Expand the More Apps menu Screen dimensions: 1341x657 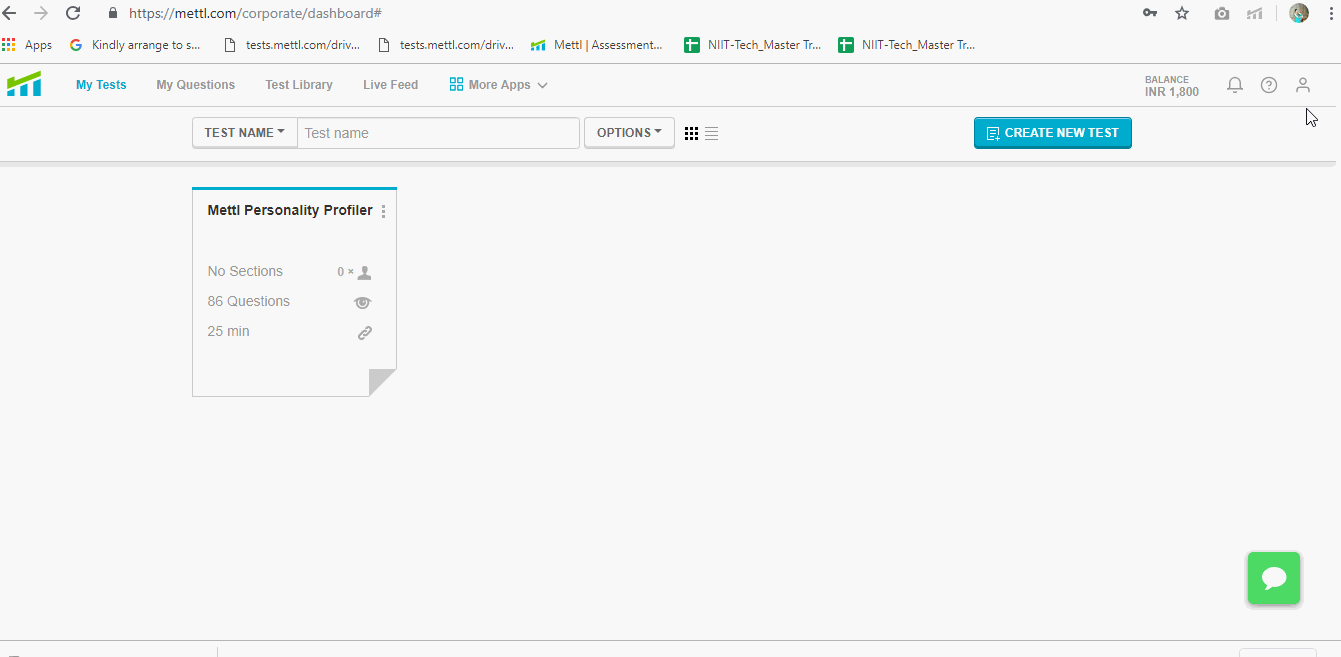[498, 85]
